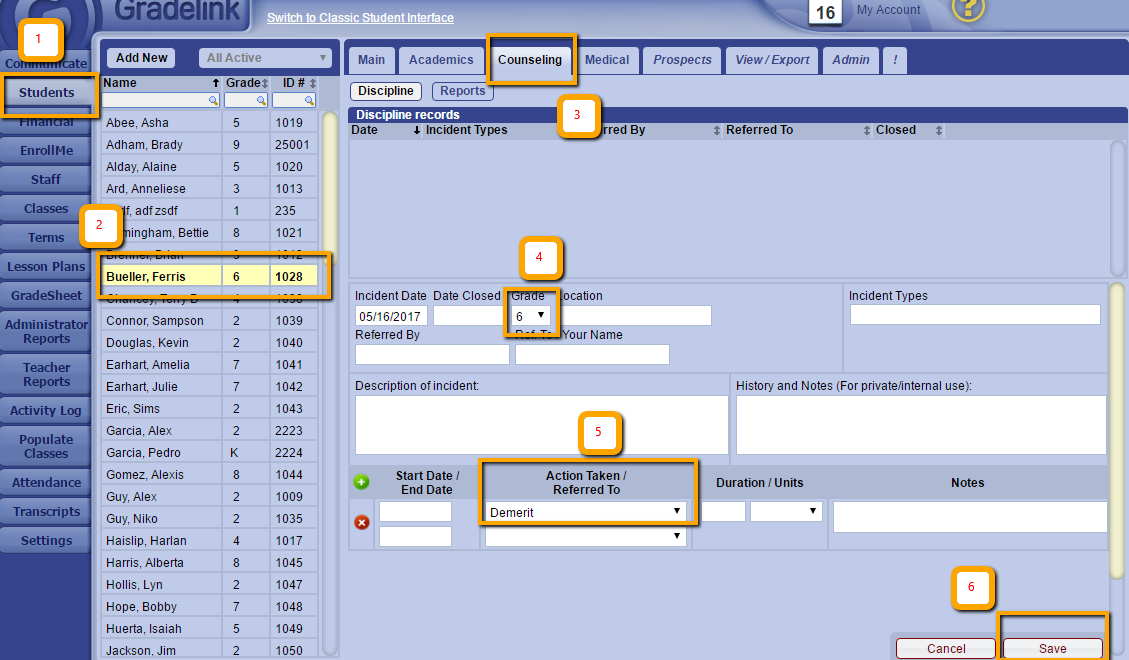Click search icon in Name filter box
The image size is (1129, 660).
tap(213, 101)
